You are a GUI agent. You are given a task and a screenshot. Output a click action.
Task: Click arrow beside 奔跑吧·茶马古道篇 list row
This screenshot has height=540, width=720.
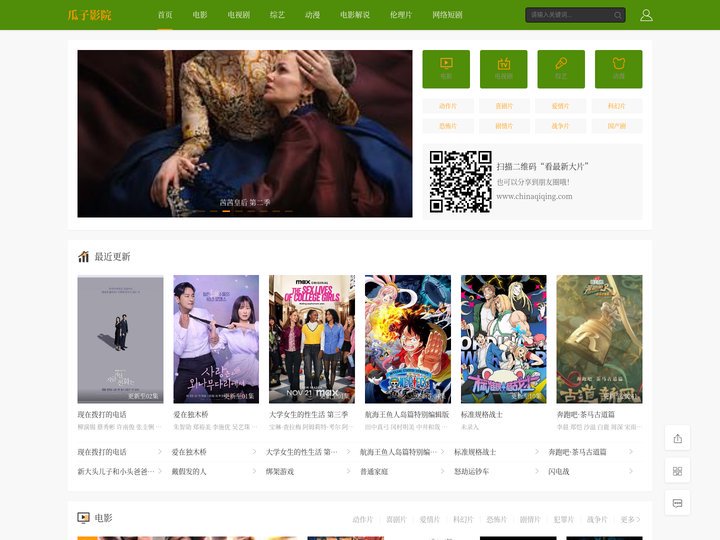(631, 452)
